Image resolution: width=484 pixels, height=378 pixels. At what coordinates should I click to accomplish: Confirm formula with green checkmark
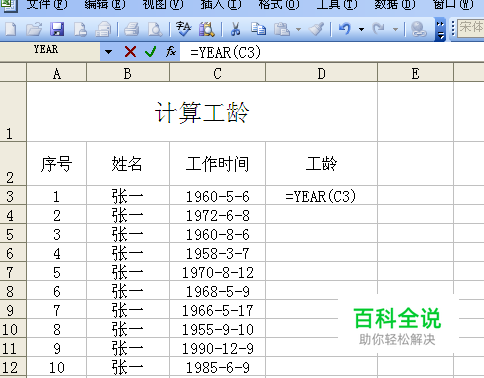point(151,52)
